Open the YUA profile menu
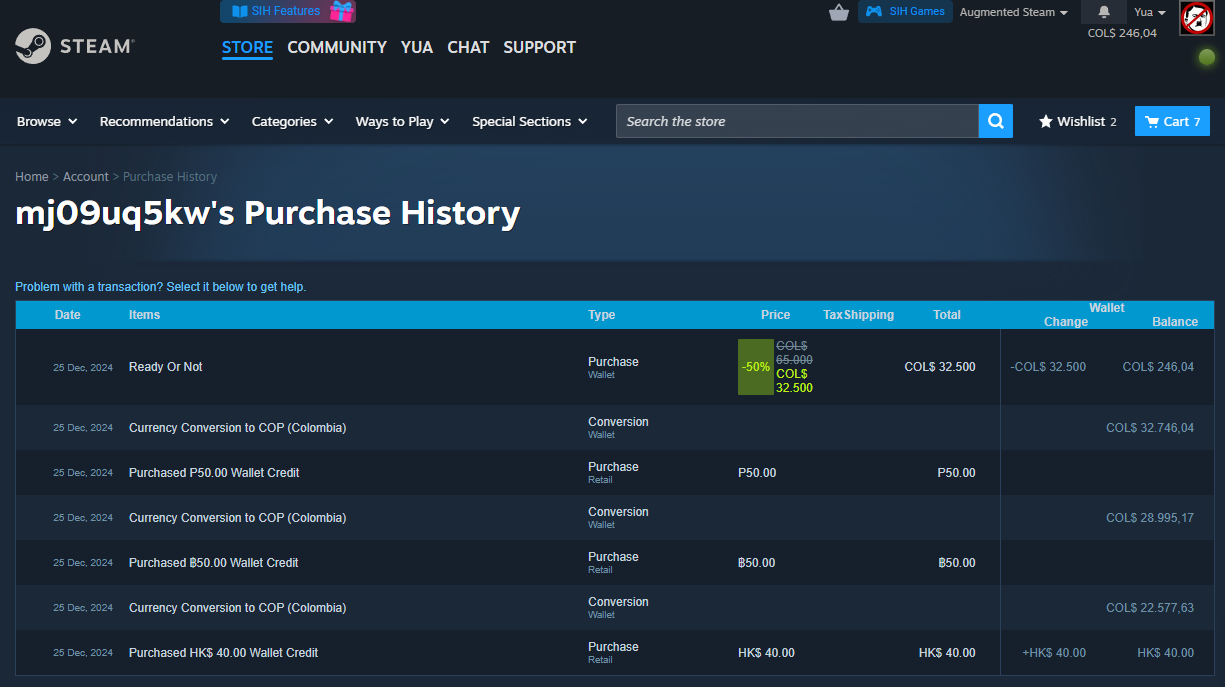The image size is (1225, 687). point(417,47)
